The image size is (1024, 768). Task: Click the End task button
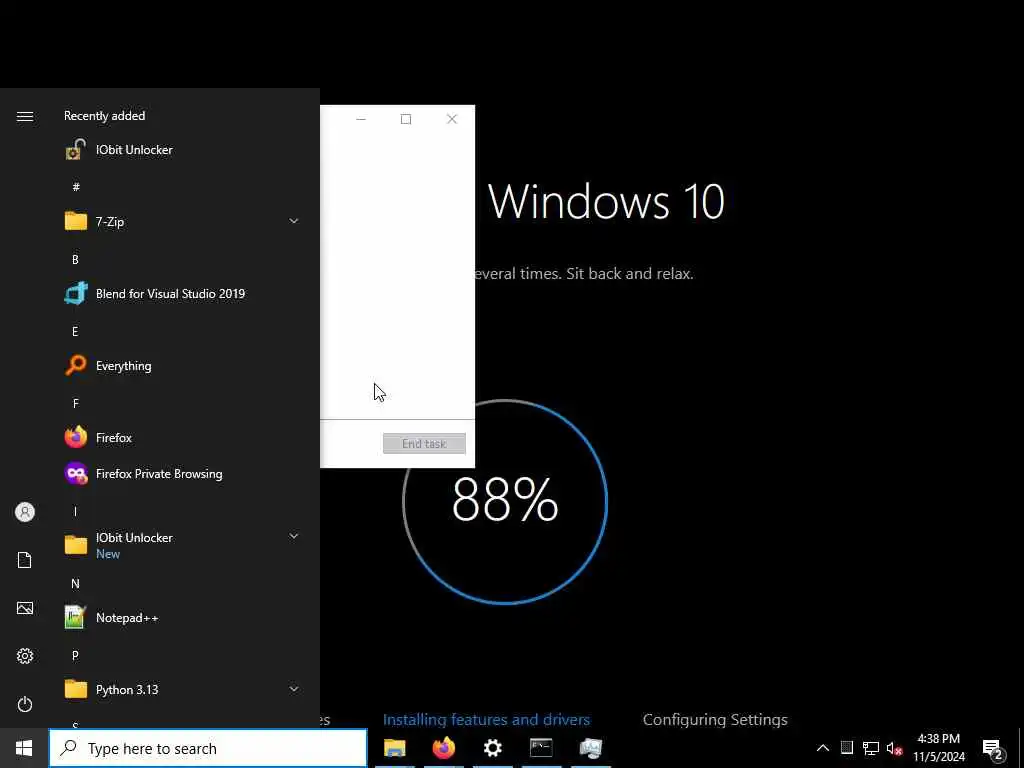(x=424, y=443)
